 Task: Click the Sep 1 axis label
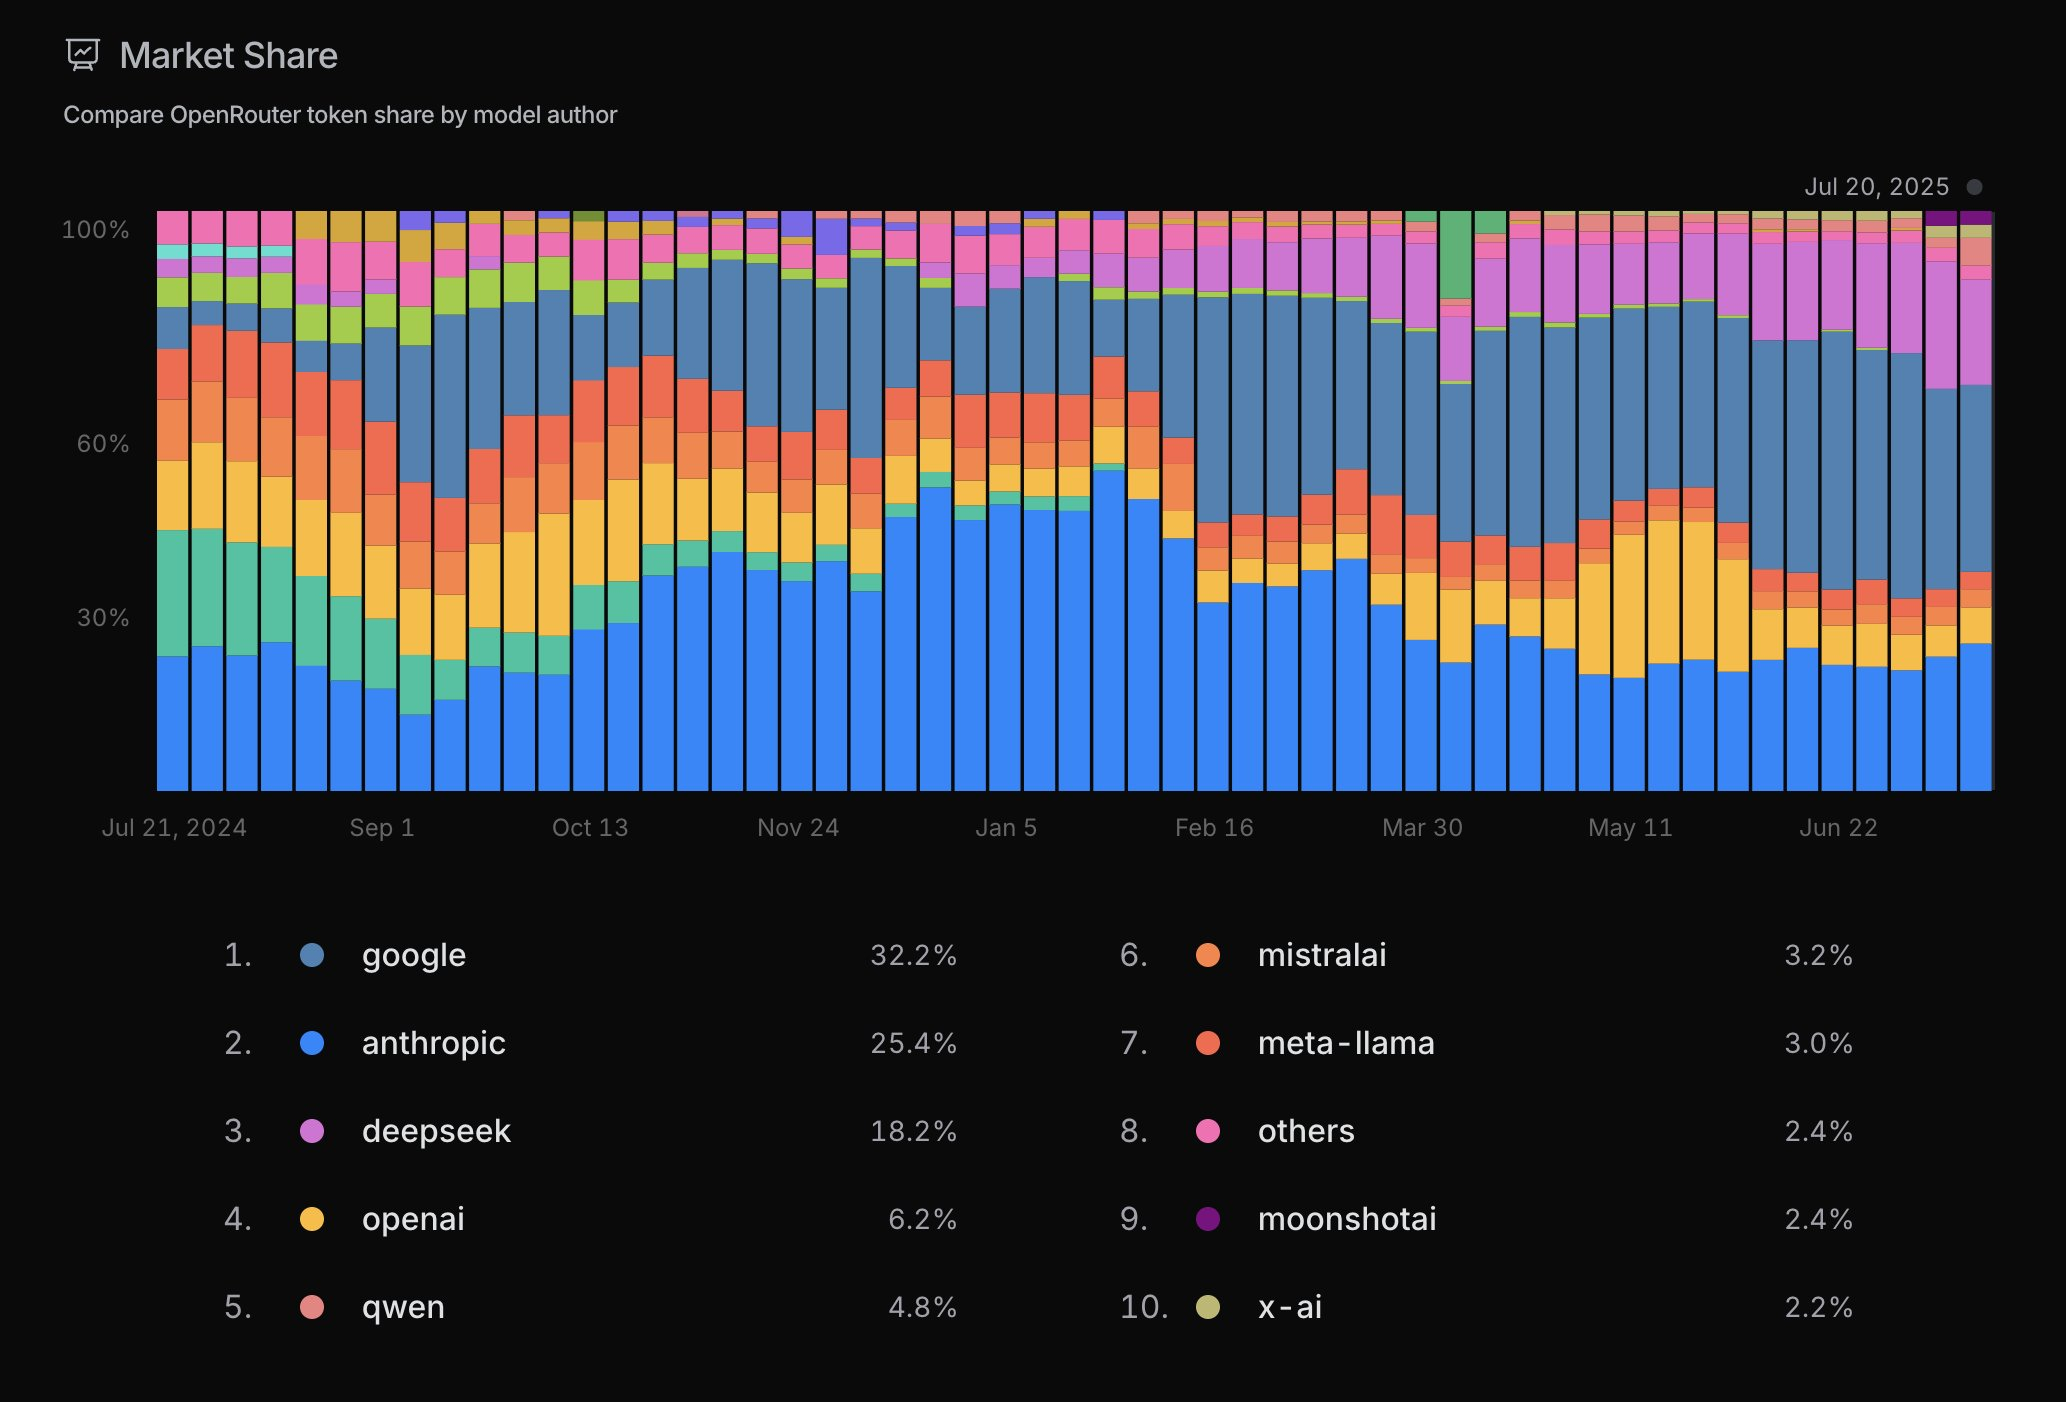coord(382,828)
